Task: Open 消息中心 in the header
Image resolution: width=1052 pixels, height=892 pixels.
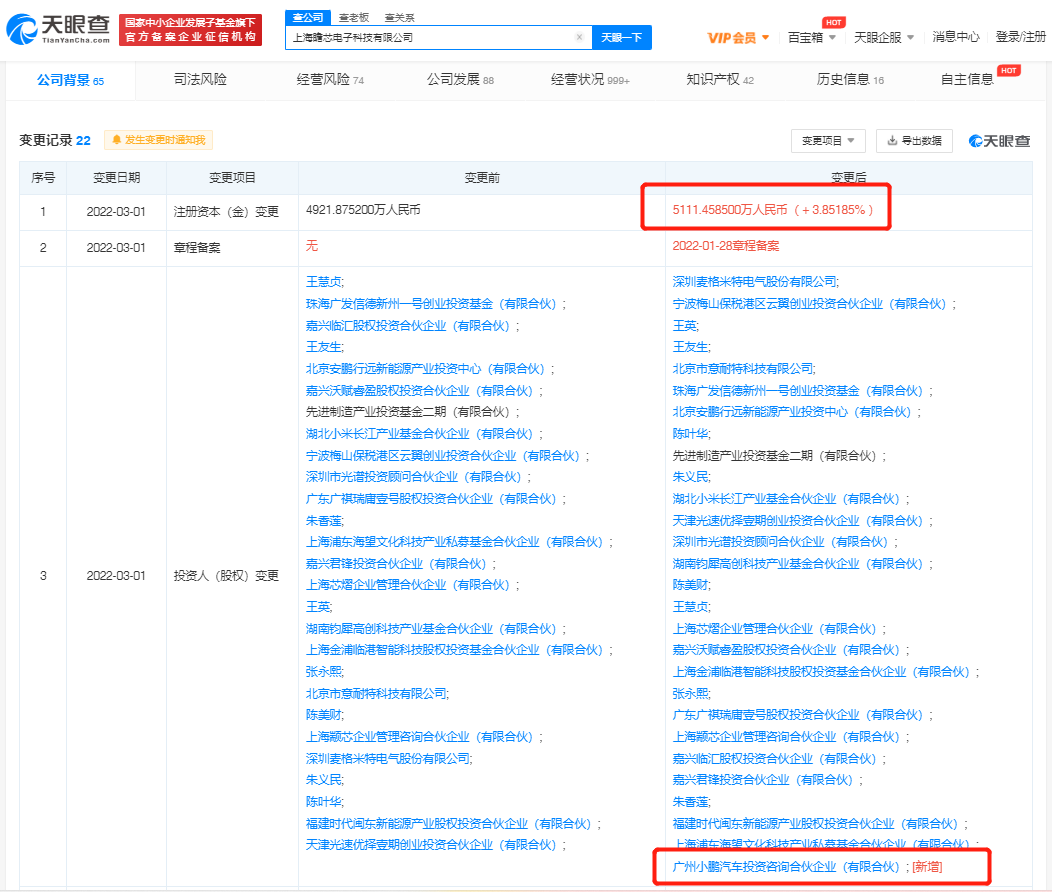Action: pos(955,37)
